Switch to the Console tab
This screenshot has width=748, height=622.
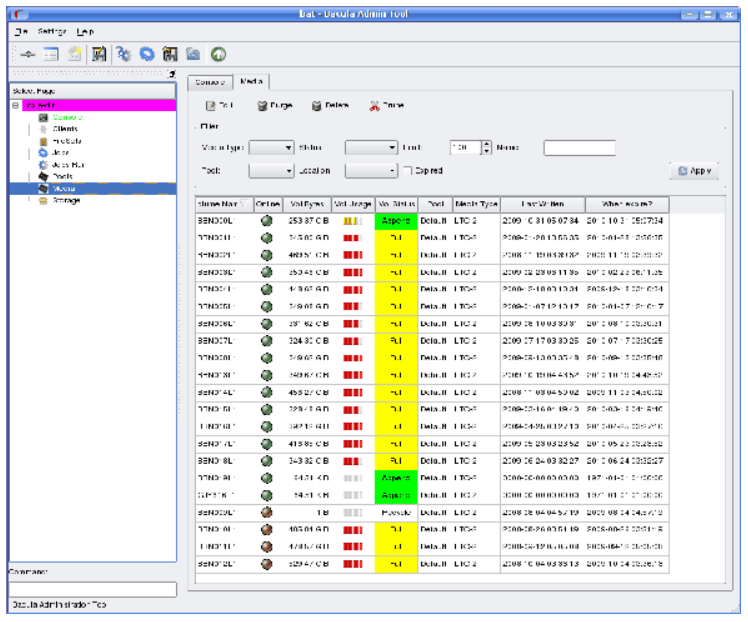tap(210, 82)
